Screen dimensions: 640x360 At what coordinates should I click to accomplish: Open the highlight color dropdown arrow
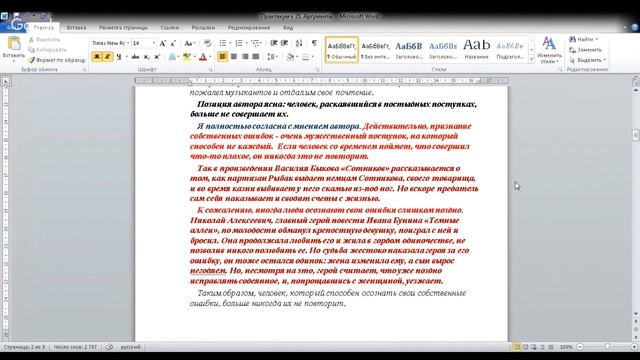(194, 57)
